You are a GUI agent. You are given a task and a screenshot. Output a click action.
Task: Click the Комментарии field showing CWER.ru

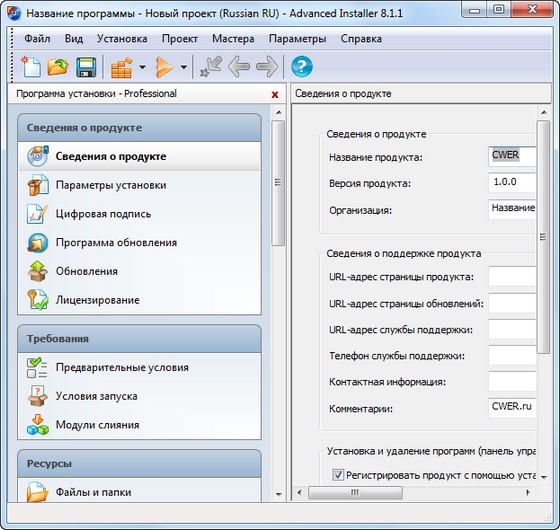[x=512, y=408]
